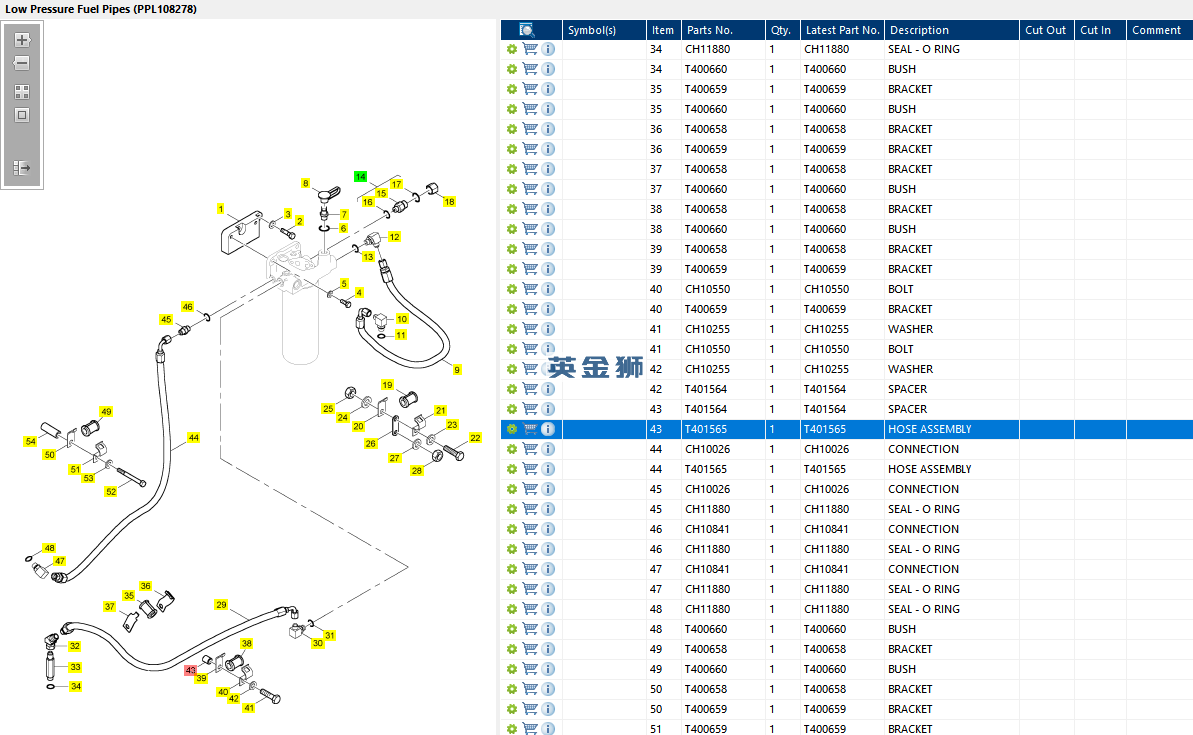
Task: Click WASHER description in item 42 row
Action: 910,369
